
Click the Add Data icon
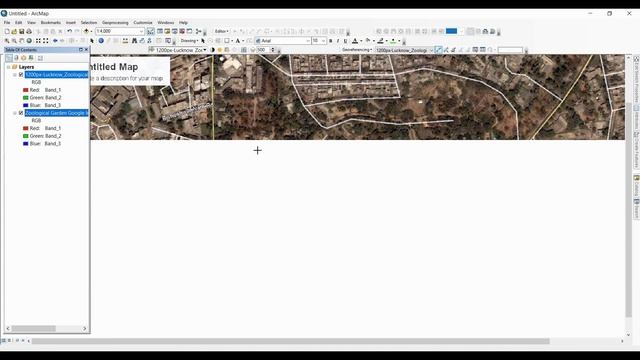tap(86, 31)
